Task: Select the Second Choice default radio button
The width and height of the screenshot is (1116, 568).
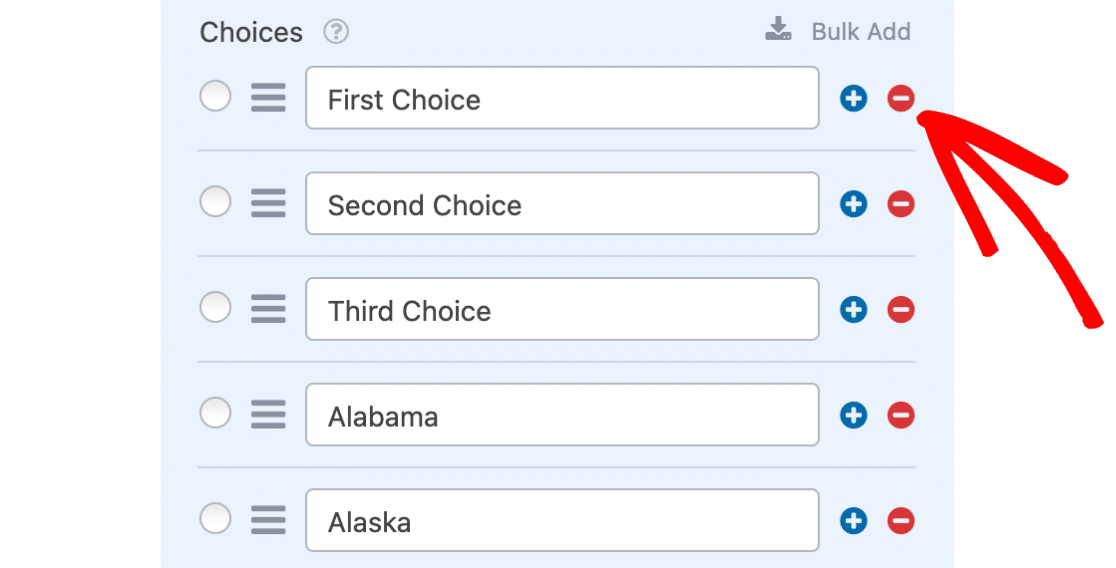Action: click(x=215, y=201)
